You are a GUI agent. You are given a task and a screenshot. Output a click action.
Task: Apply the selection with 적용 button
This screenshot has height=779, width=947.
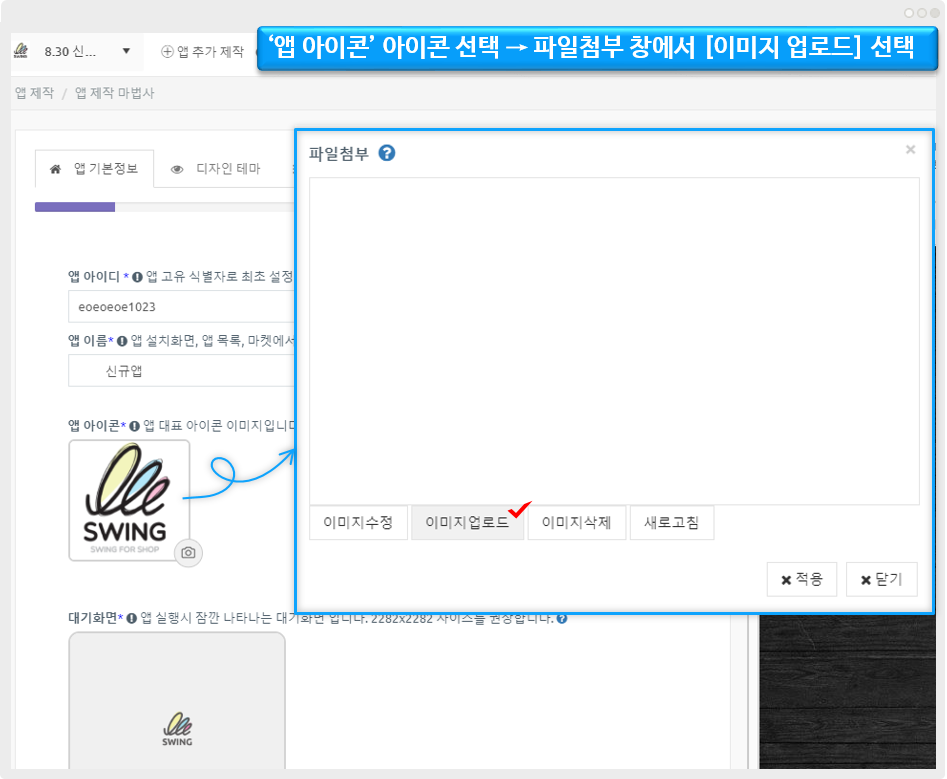[x=801, y=579]
